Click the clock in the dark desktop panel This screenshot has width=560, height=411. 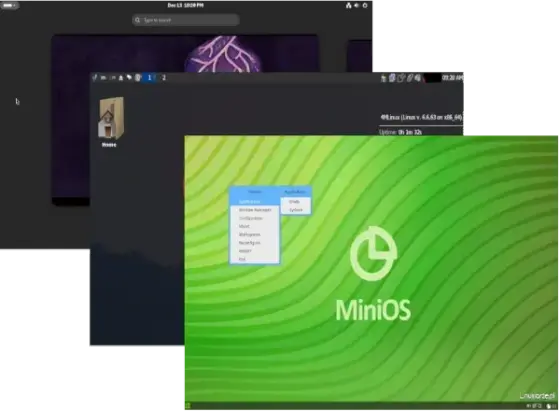tap(452, 77)
